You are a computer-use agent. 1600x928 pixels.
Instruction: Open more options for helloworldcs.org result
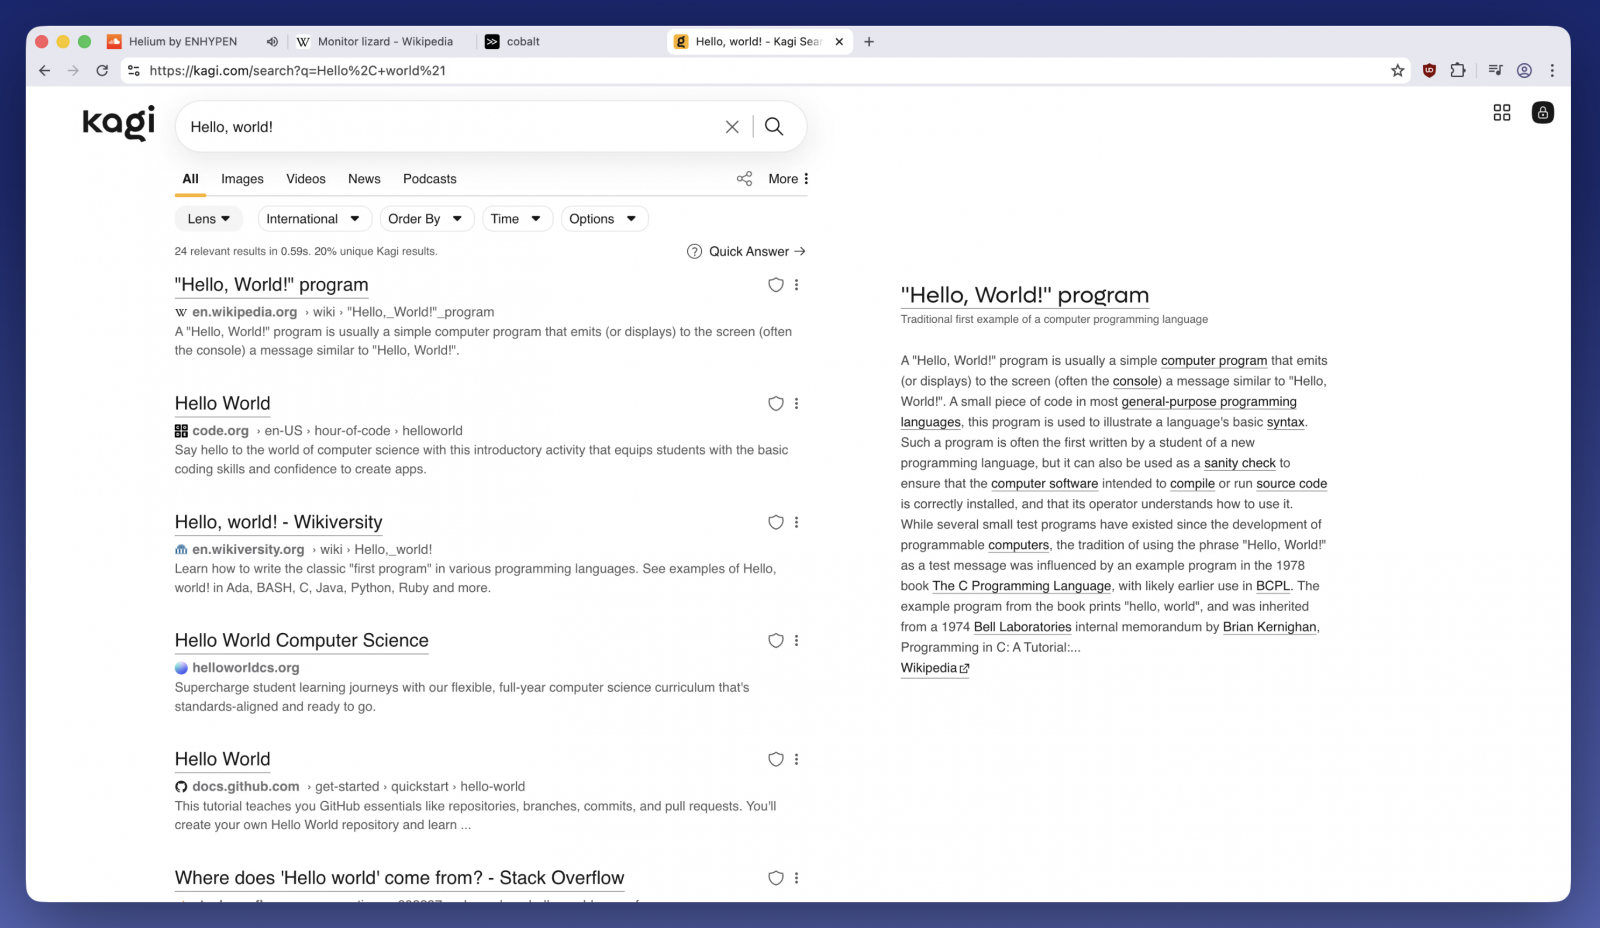(x=796, y=641)
